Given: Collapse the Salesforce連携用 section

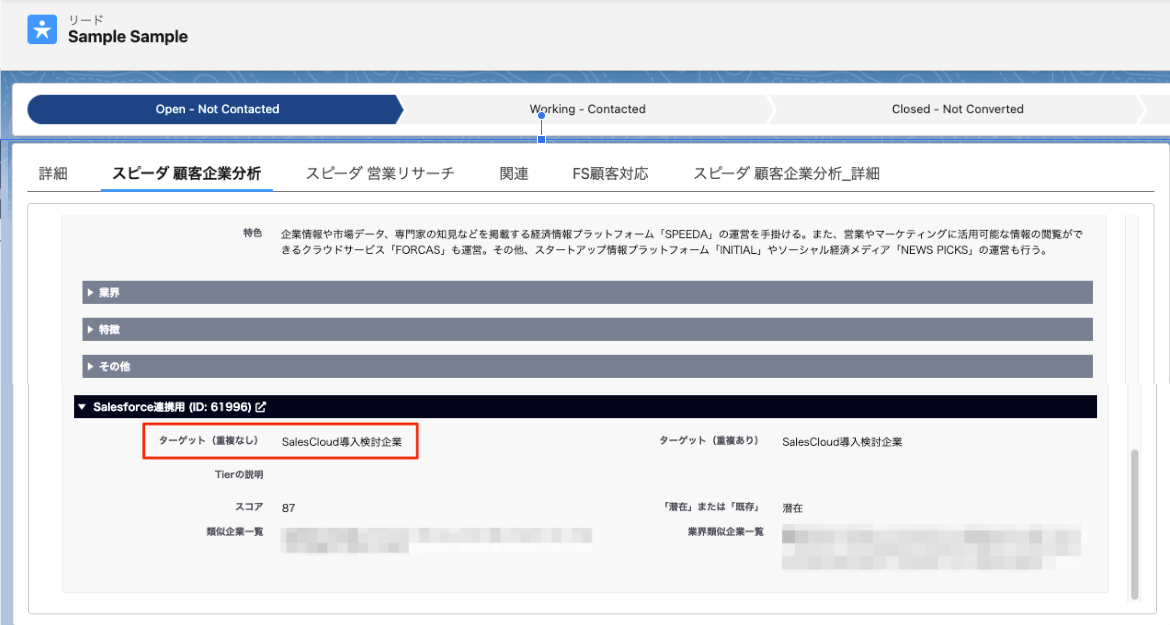Looking at the screenshot, I should click(81, 407).
